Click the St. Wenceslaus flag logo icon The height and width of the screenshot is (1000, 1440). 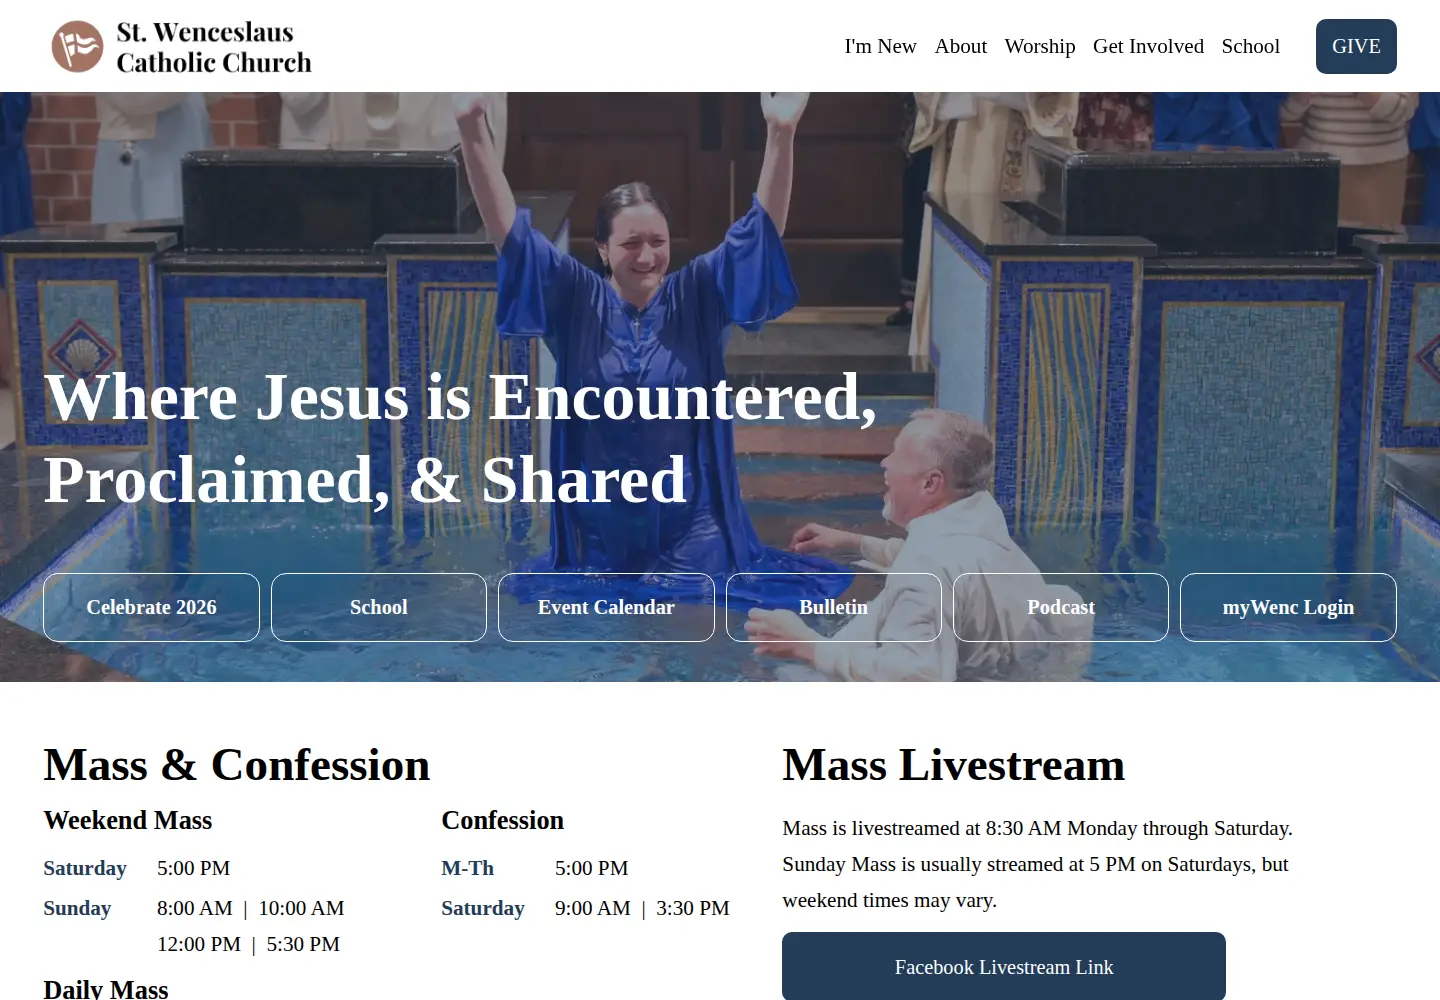[x=77, y=46]
